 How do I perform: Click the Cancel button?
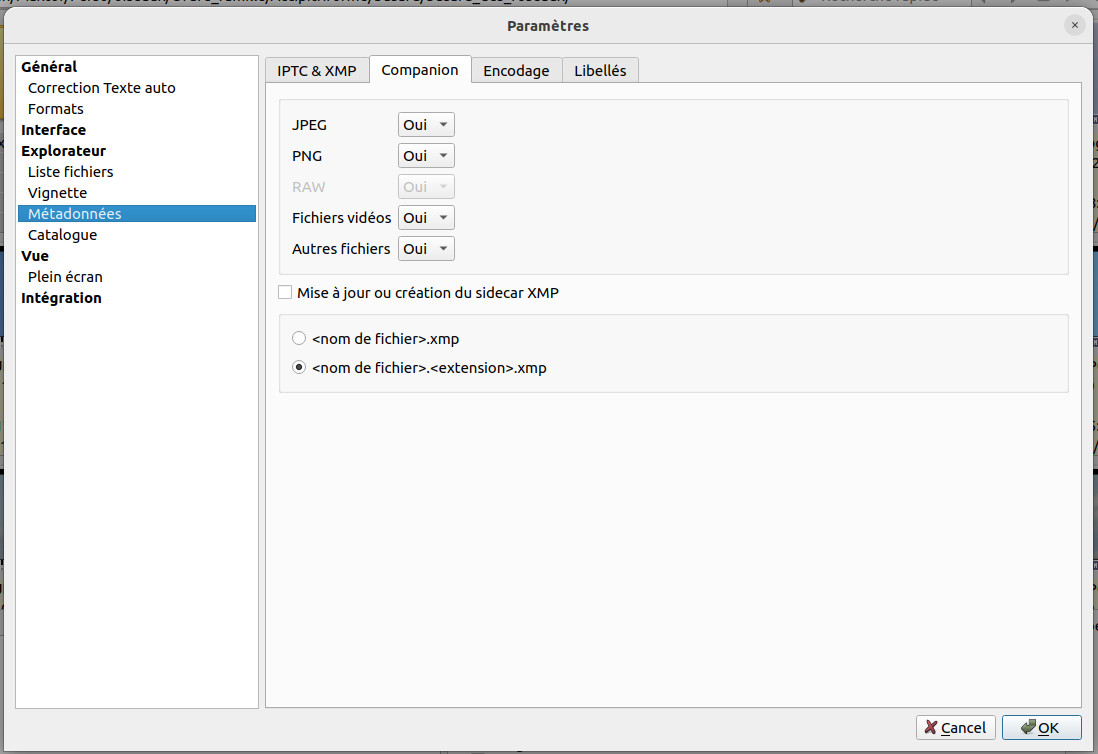pyautogui.click(x=955, y=727)
